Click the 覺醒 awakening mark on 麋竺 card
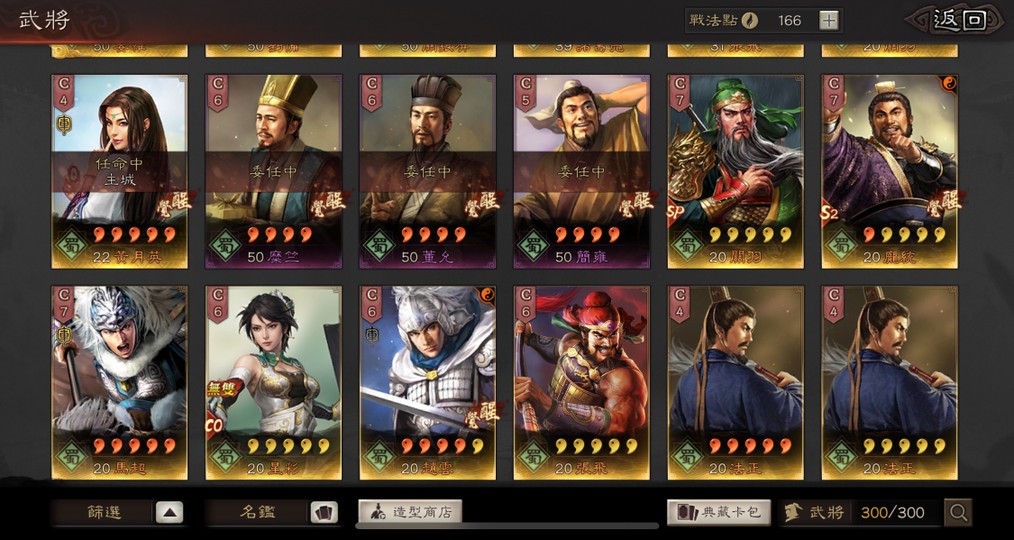The height and width of the screenshot is (540, 1014). tap(327, 203)
